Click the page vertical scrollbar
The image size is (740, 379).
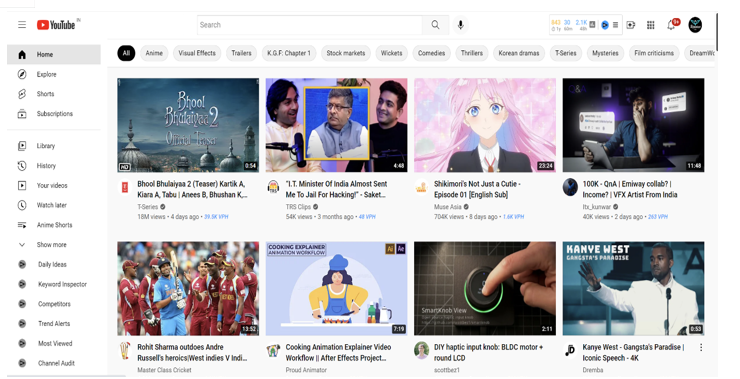pyautogui.click(x=717, y=32)
